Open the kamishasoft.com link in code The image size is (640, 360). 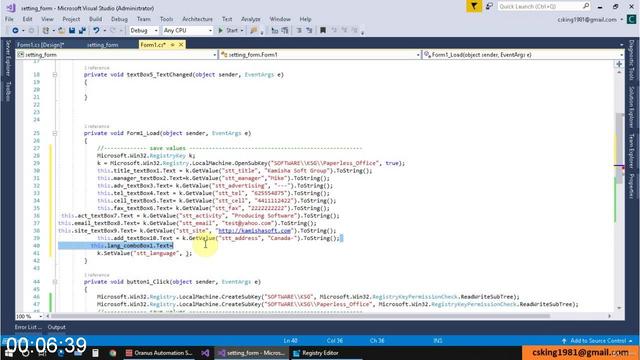tap(254, 231)
